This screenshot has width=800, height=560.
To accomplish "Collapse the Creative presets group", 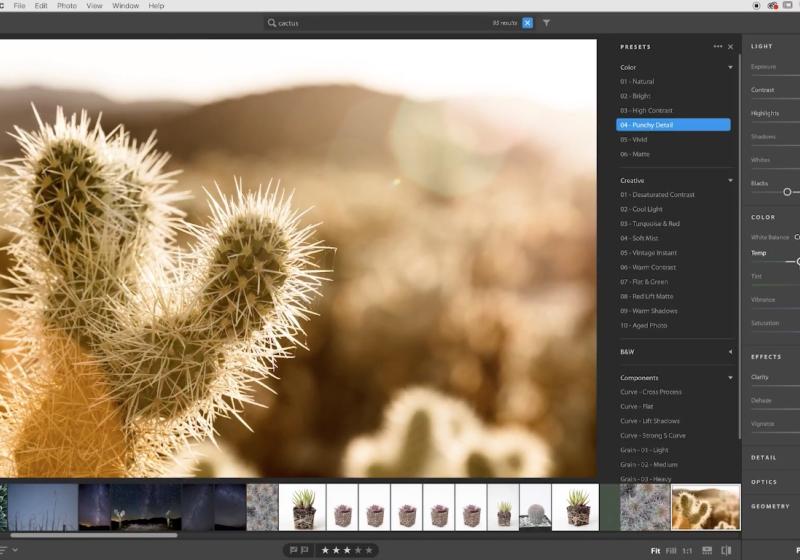I will pyautogui.click(x=730, y=181).
